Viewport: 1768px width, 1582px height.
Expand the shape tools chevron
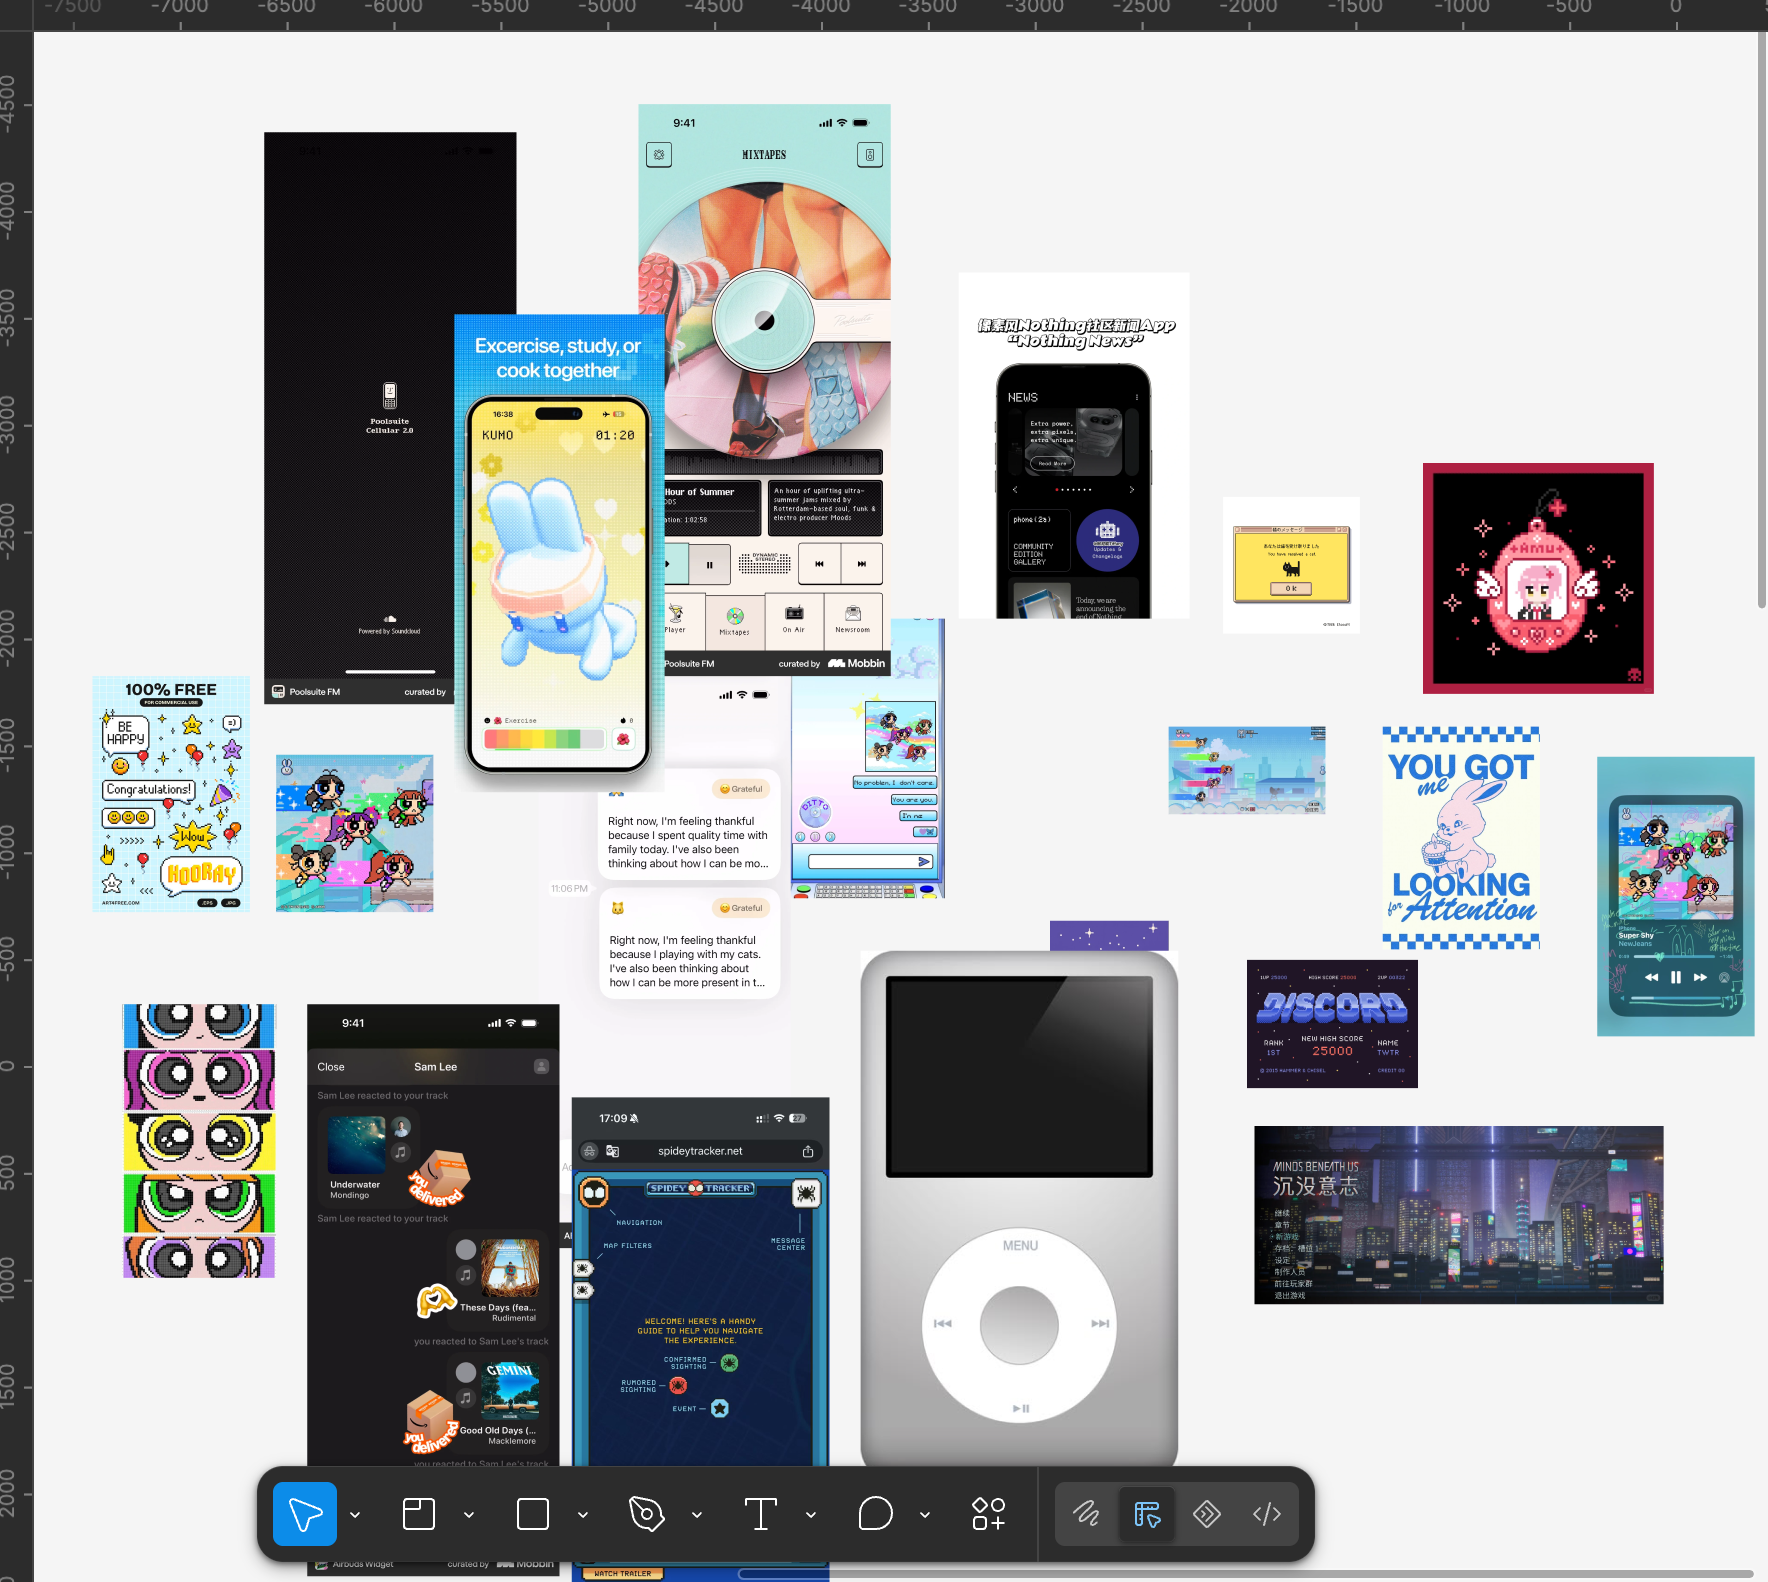[x=583, y=1515]
